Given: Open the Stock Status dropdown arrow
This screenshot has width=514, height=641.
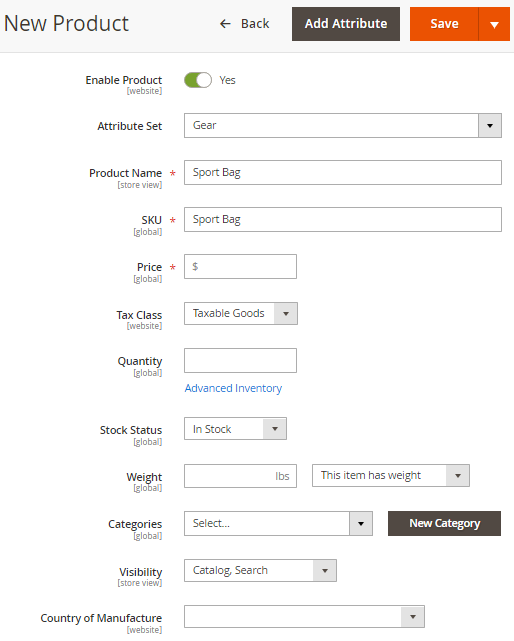Looking at the screenshot, I should [x=275, y=429].
